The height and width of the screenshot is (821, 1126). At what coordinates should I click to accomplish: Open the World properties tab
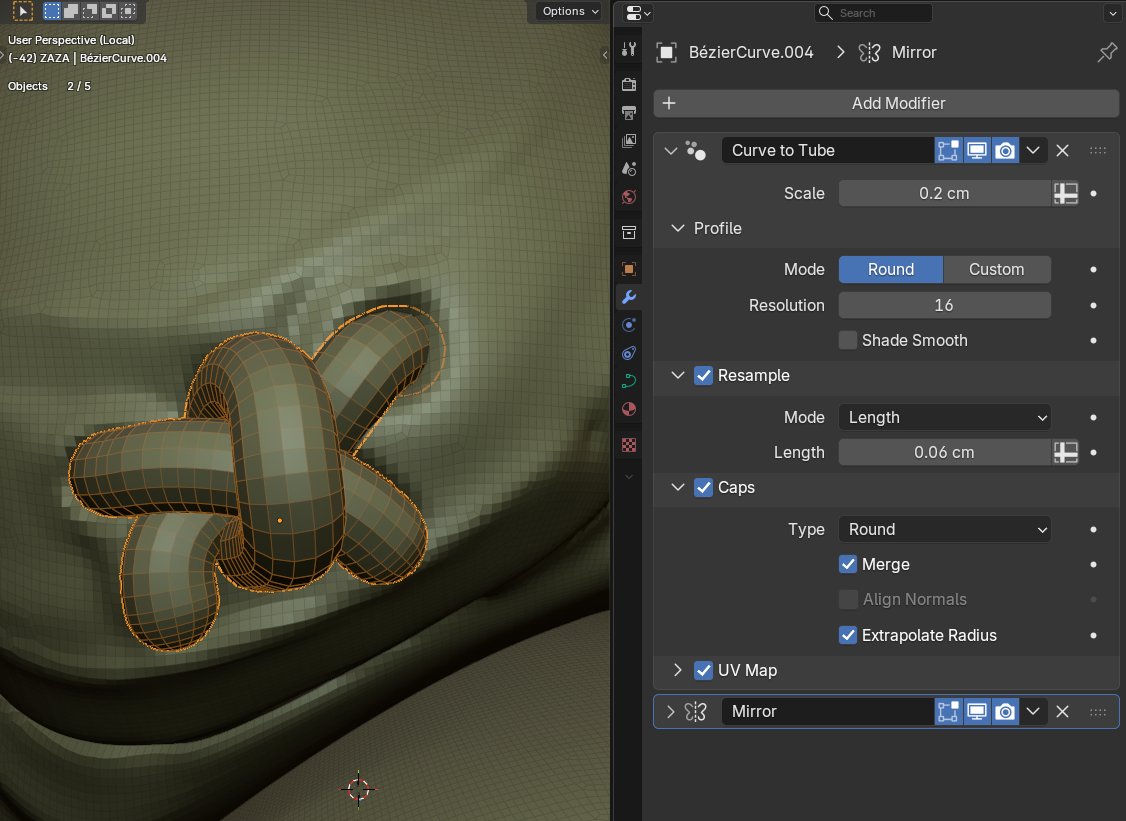(x=629, y=197)
